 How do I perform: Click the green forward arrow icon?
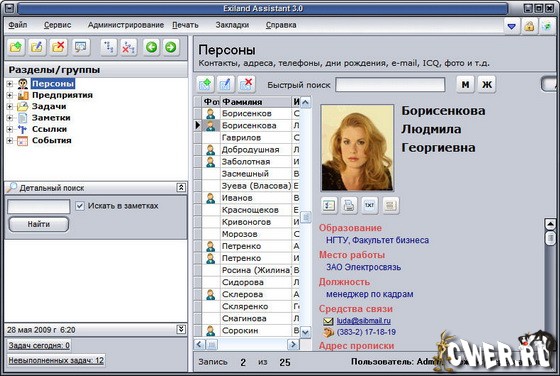tap(171, 47)
